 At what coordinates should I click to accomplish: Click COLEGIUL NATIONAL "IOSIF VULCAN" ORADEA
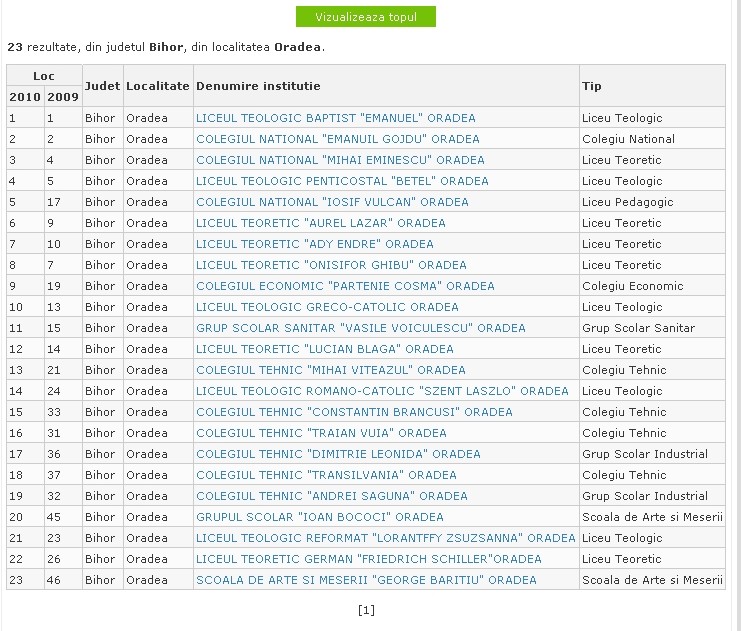[332, 202]
